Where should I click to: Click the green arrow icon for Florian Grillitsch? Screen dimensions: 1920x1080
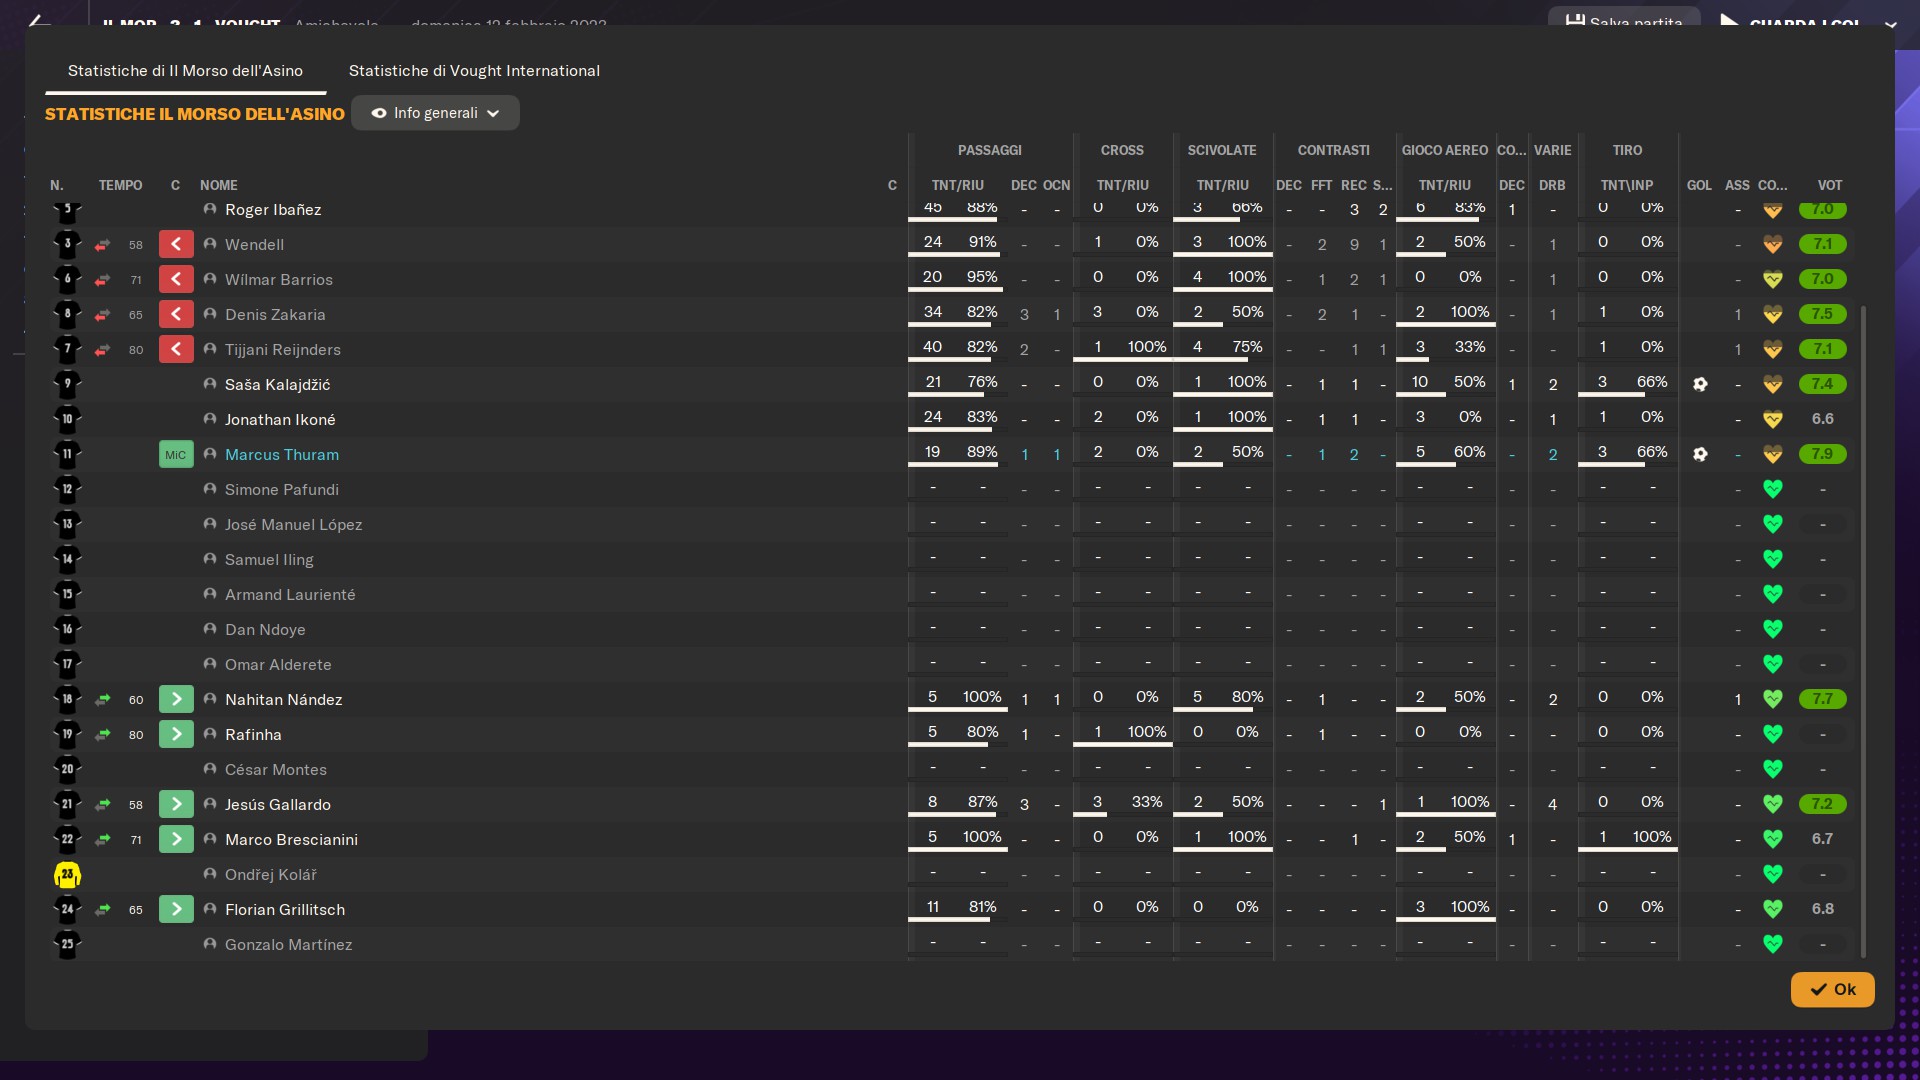tap(176, 909)
